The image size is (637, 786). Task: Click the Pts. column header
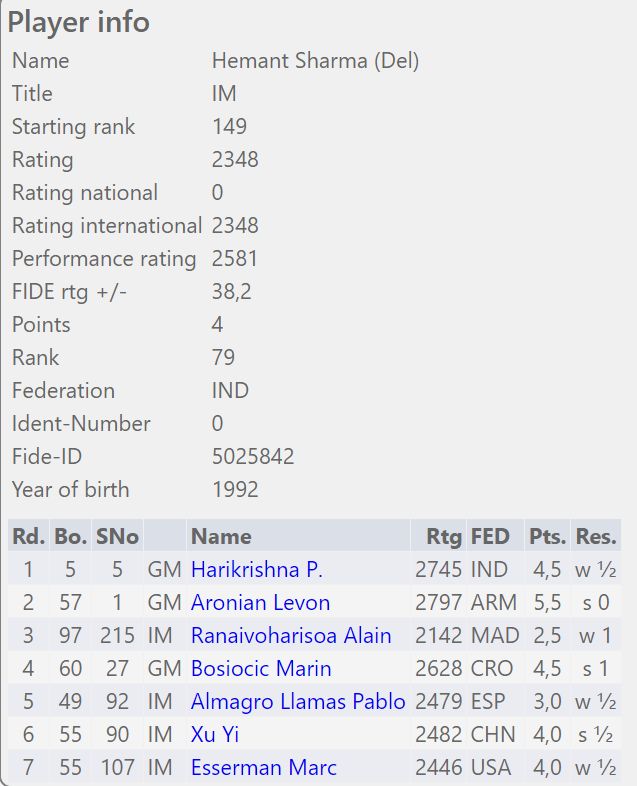coord(547,536)
